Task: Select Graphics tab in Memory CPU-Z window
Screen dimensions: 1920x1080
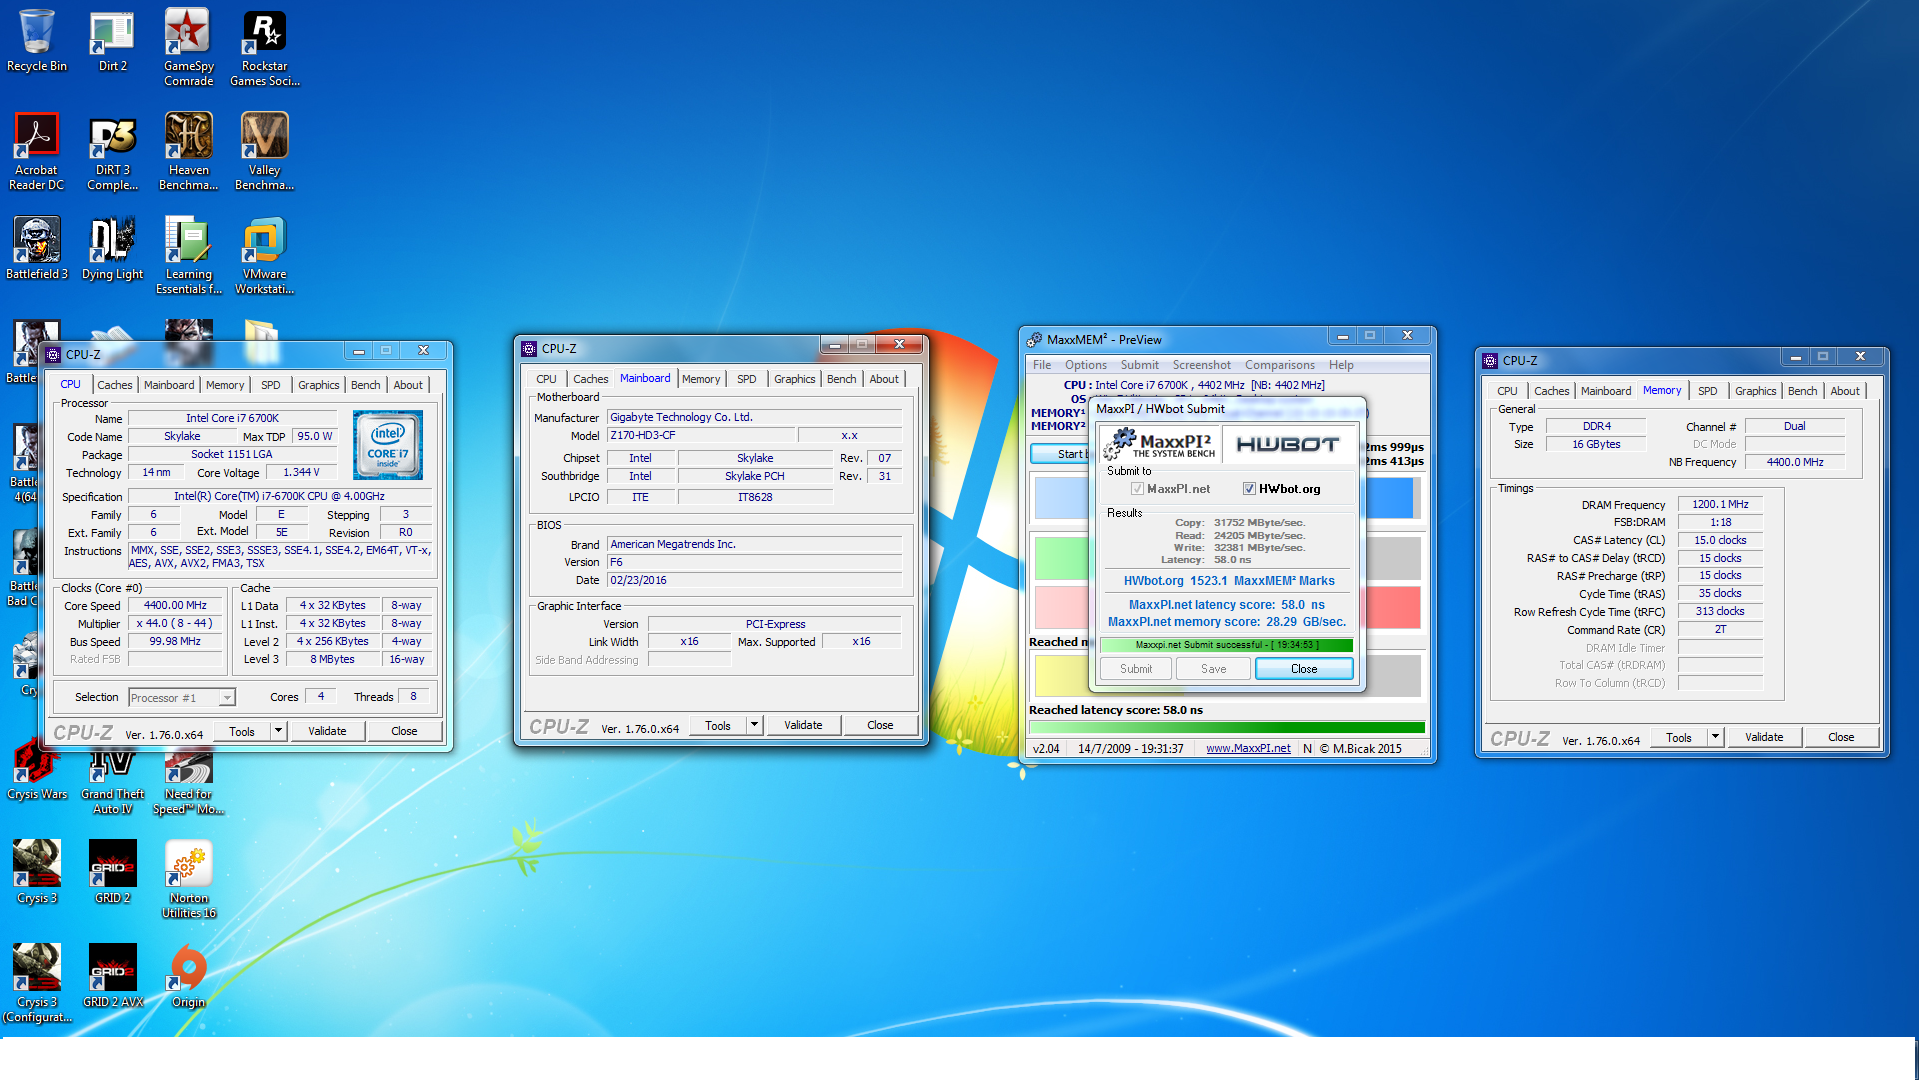Action: pos(1755,391)
